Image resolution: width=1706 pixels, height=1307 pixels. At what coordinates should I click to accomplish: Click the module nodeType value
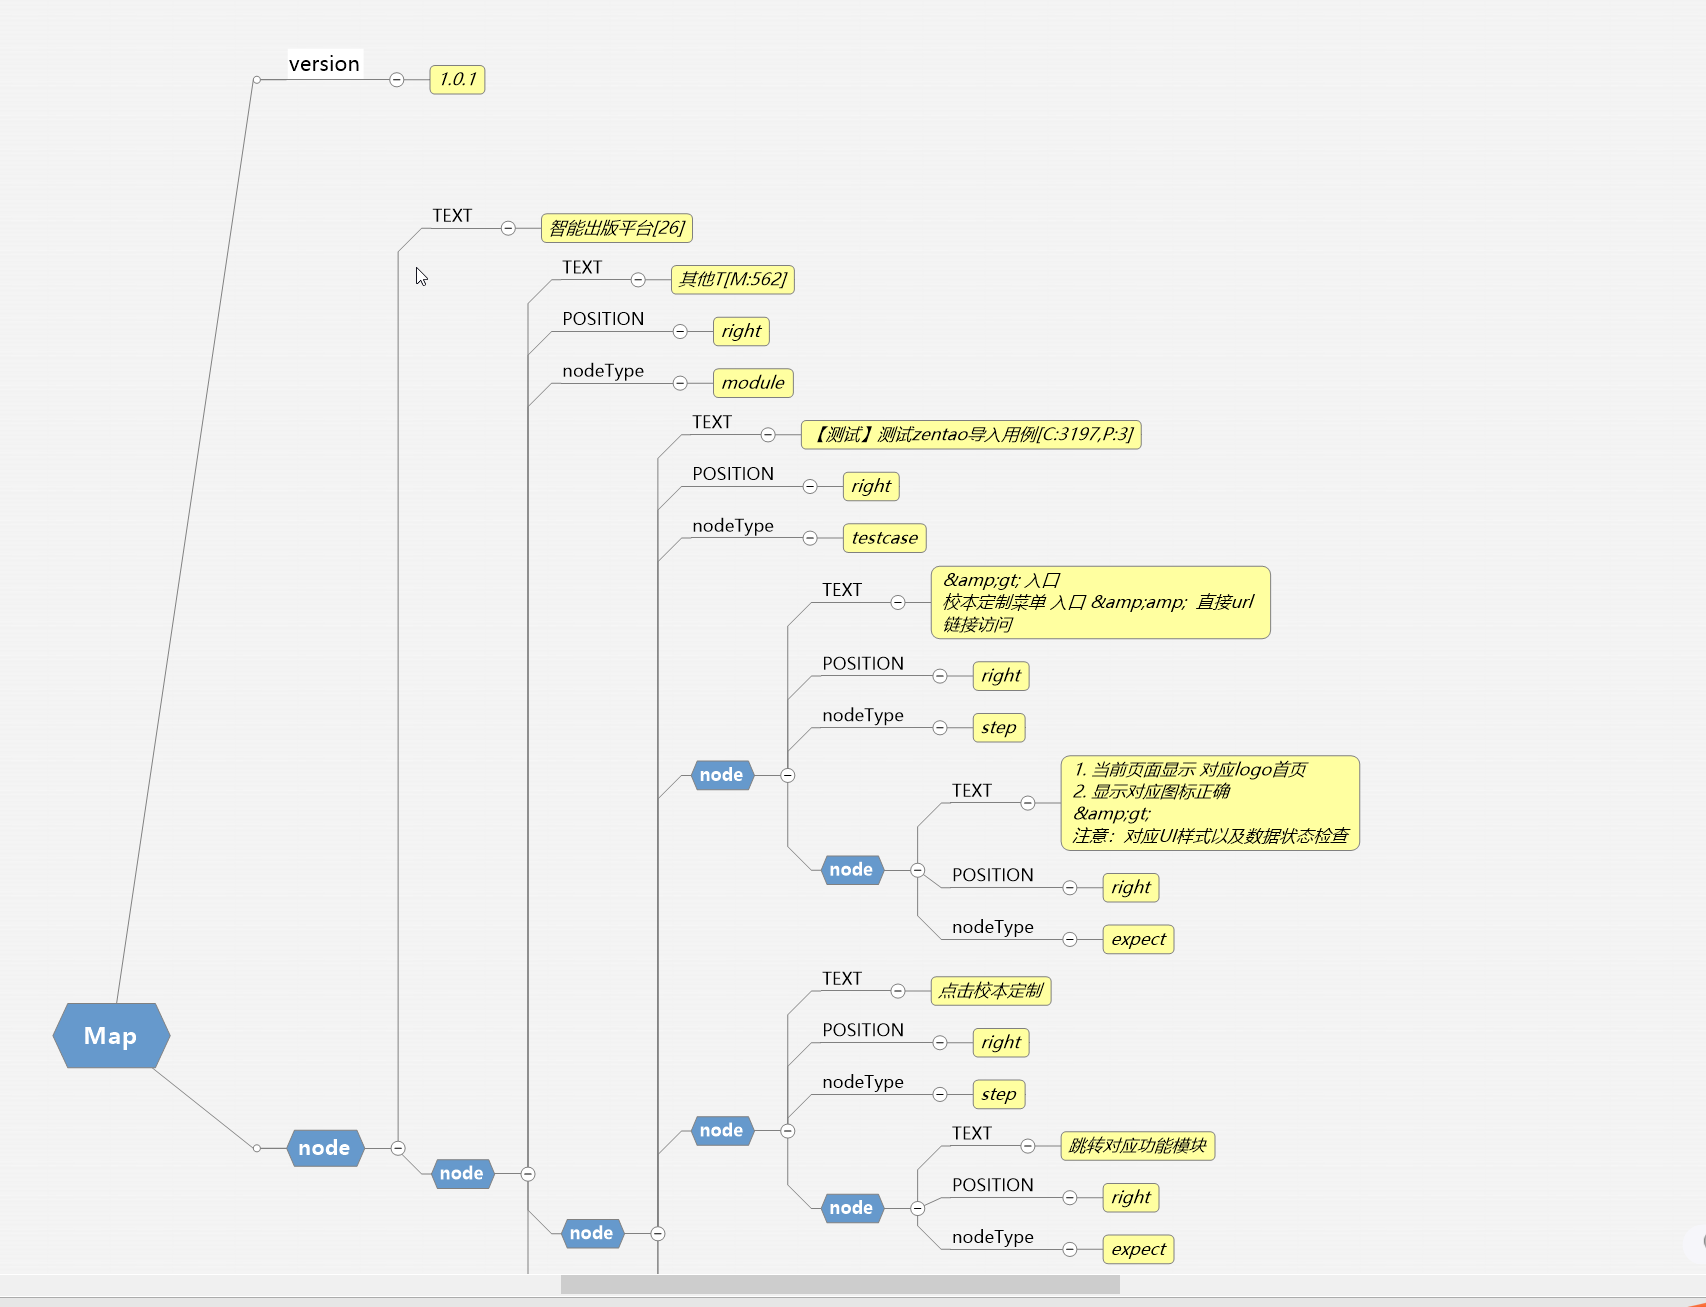[753, 383]
